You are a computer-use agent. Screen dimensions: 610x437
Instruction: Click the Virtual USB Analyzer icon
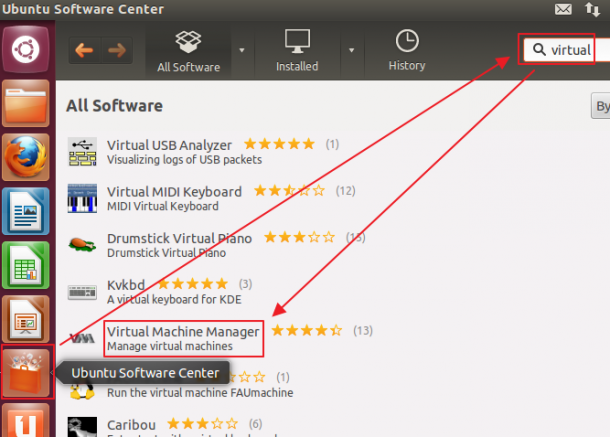pos(82,152)
